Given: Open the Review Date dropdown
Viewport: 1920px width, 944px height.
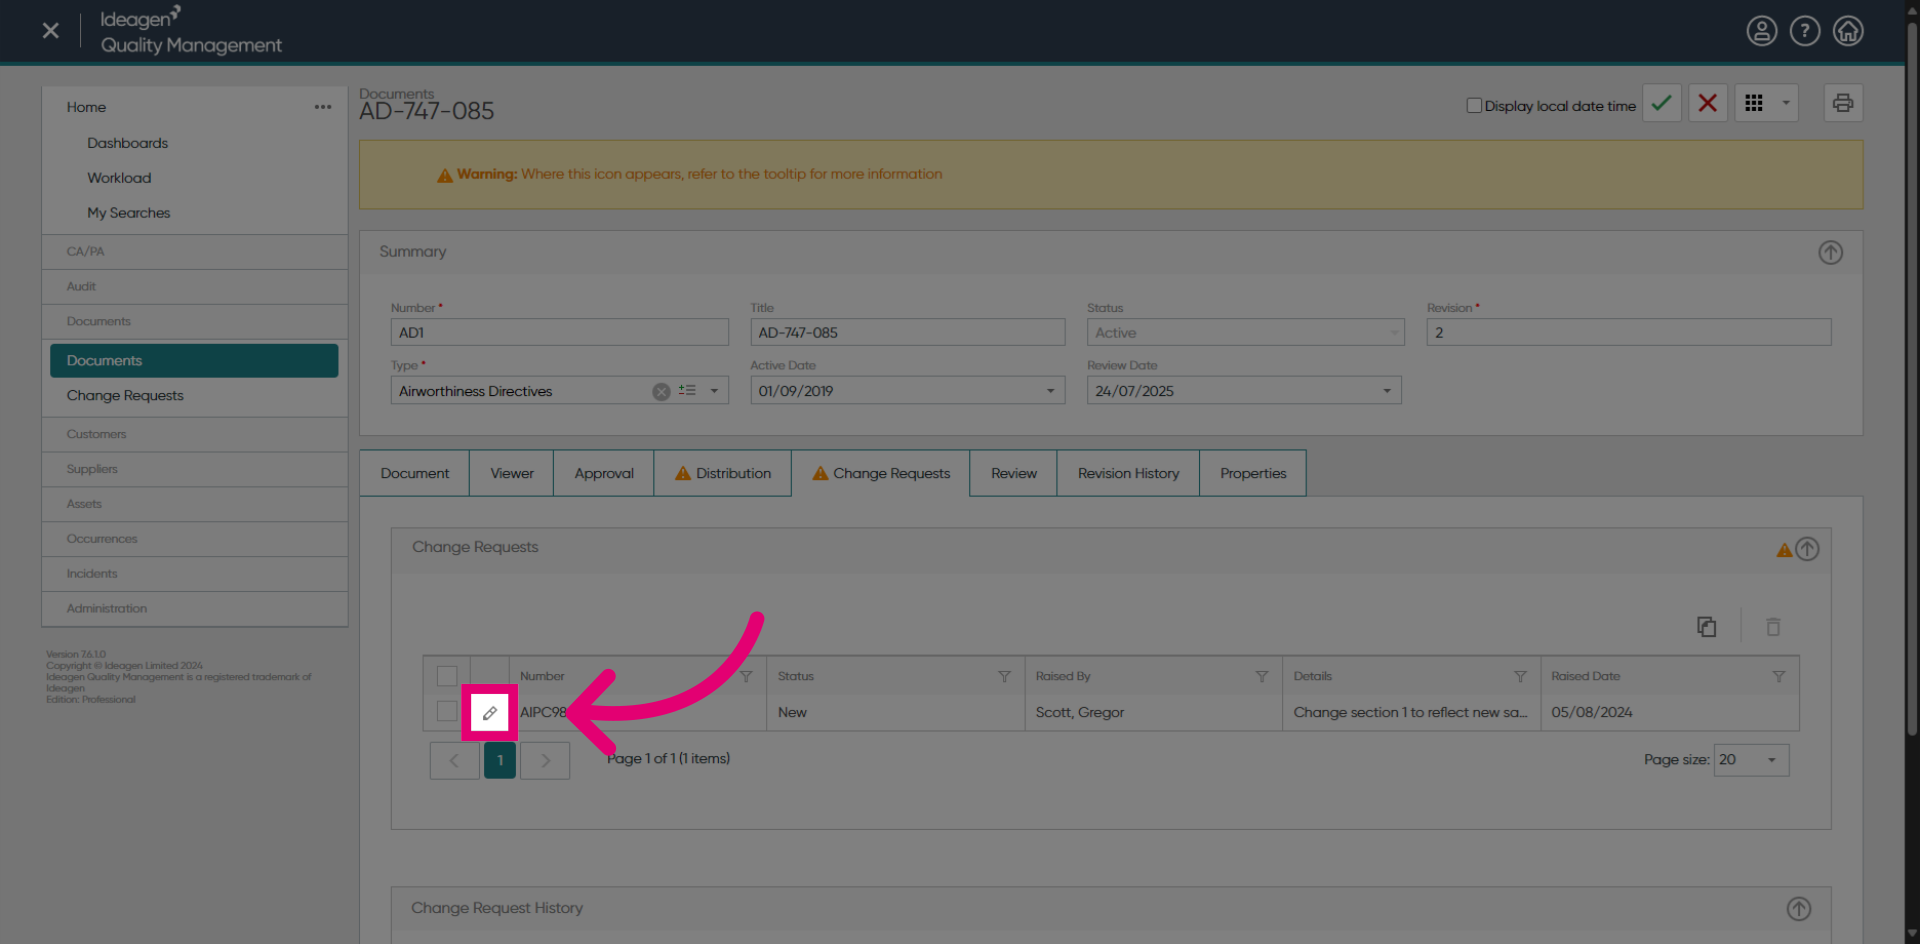Looking at the screenshot, I should (1387, 390).
